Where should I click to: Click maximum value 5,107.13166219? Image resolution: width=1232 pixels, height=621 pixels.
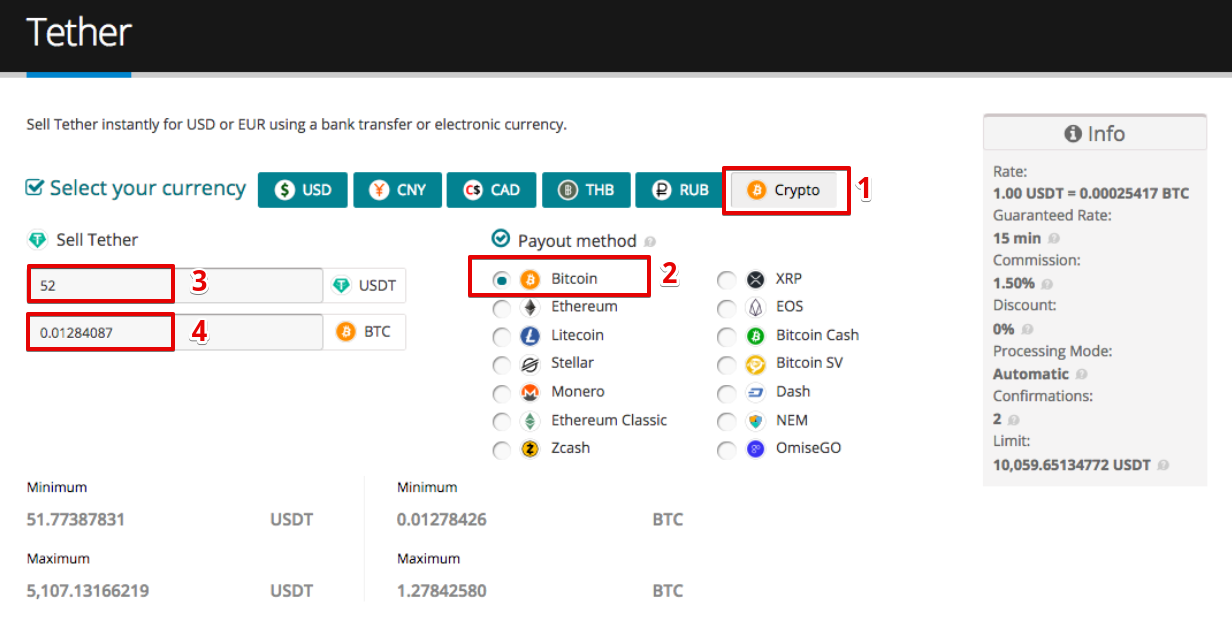88,591
